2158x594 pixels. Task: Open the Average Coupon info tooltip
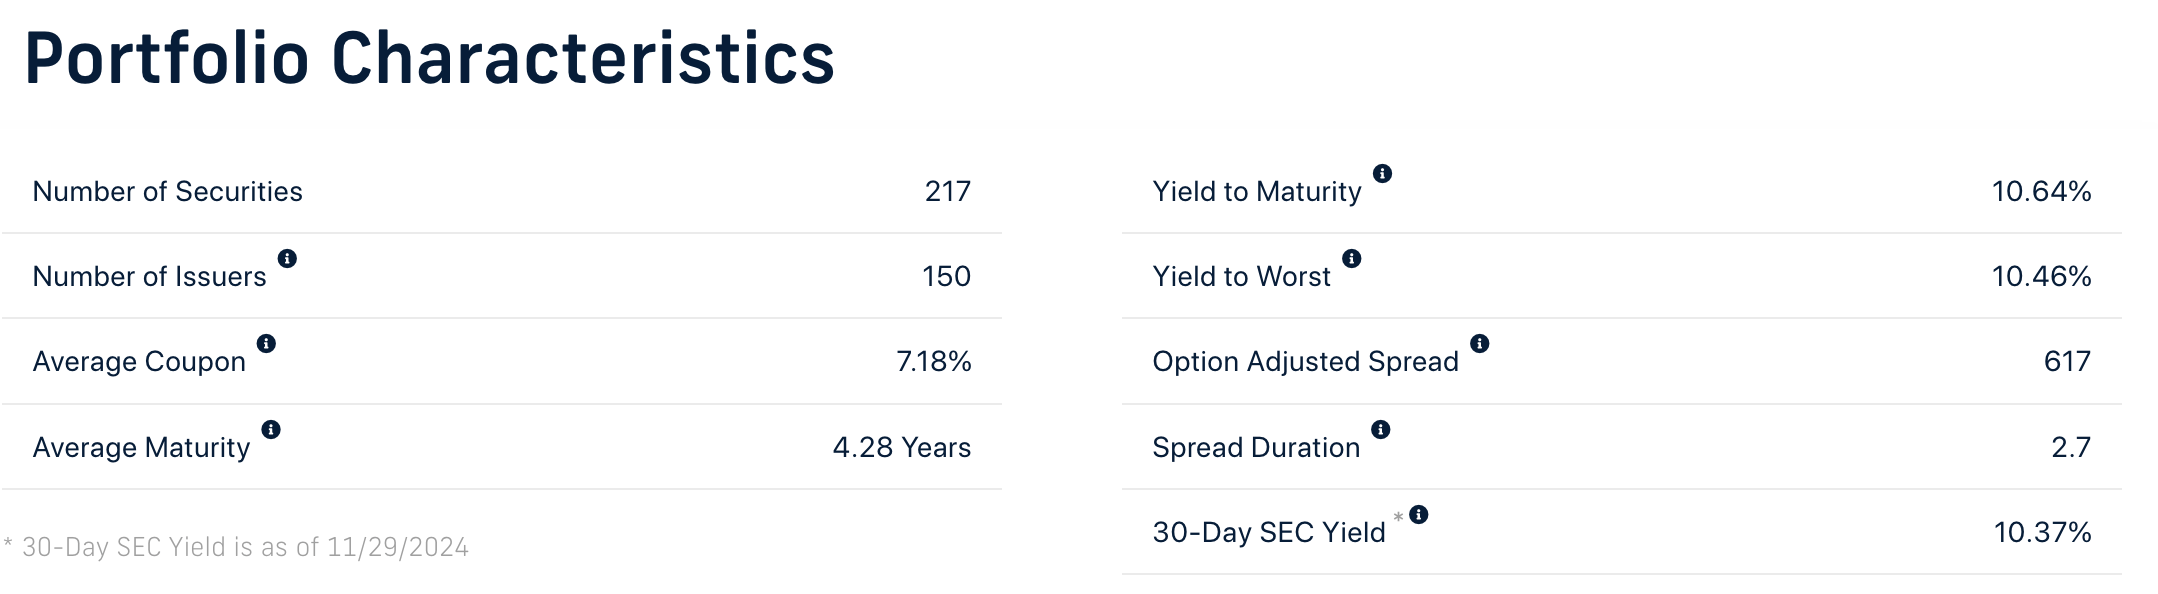[x=265, y=344]
